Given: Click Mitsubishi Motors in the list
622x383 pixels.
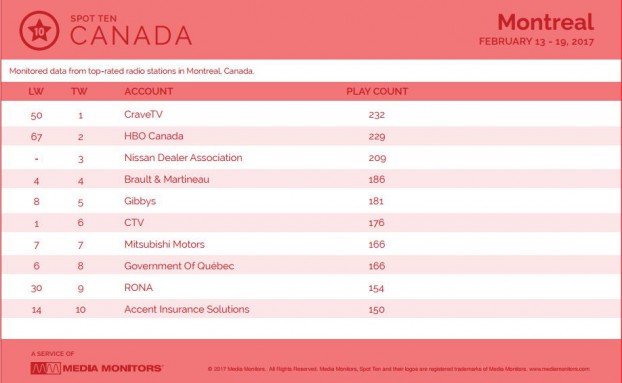Looking at the screenshot, I should [x=164, y=244].
